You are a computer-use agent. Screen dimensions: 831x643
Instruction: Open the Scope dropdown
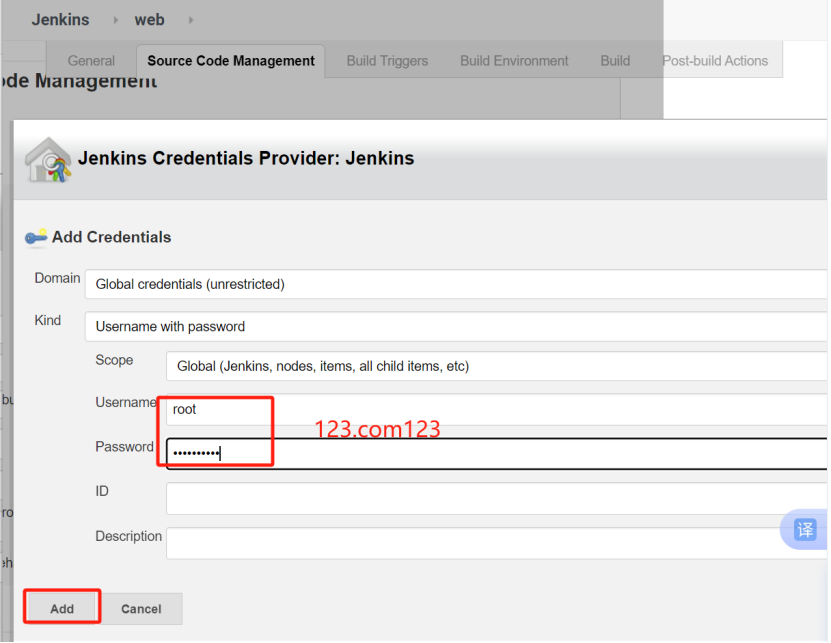click(497, 366)
